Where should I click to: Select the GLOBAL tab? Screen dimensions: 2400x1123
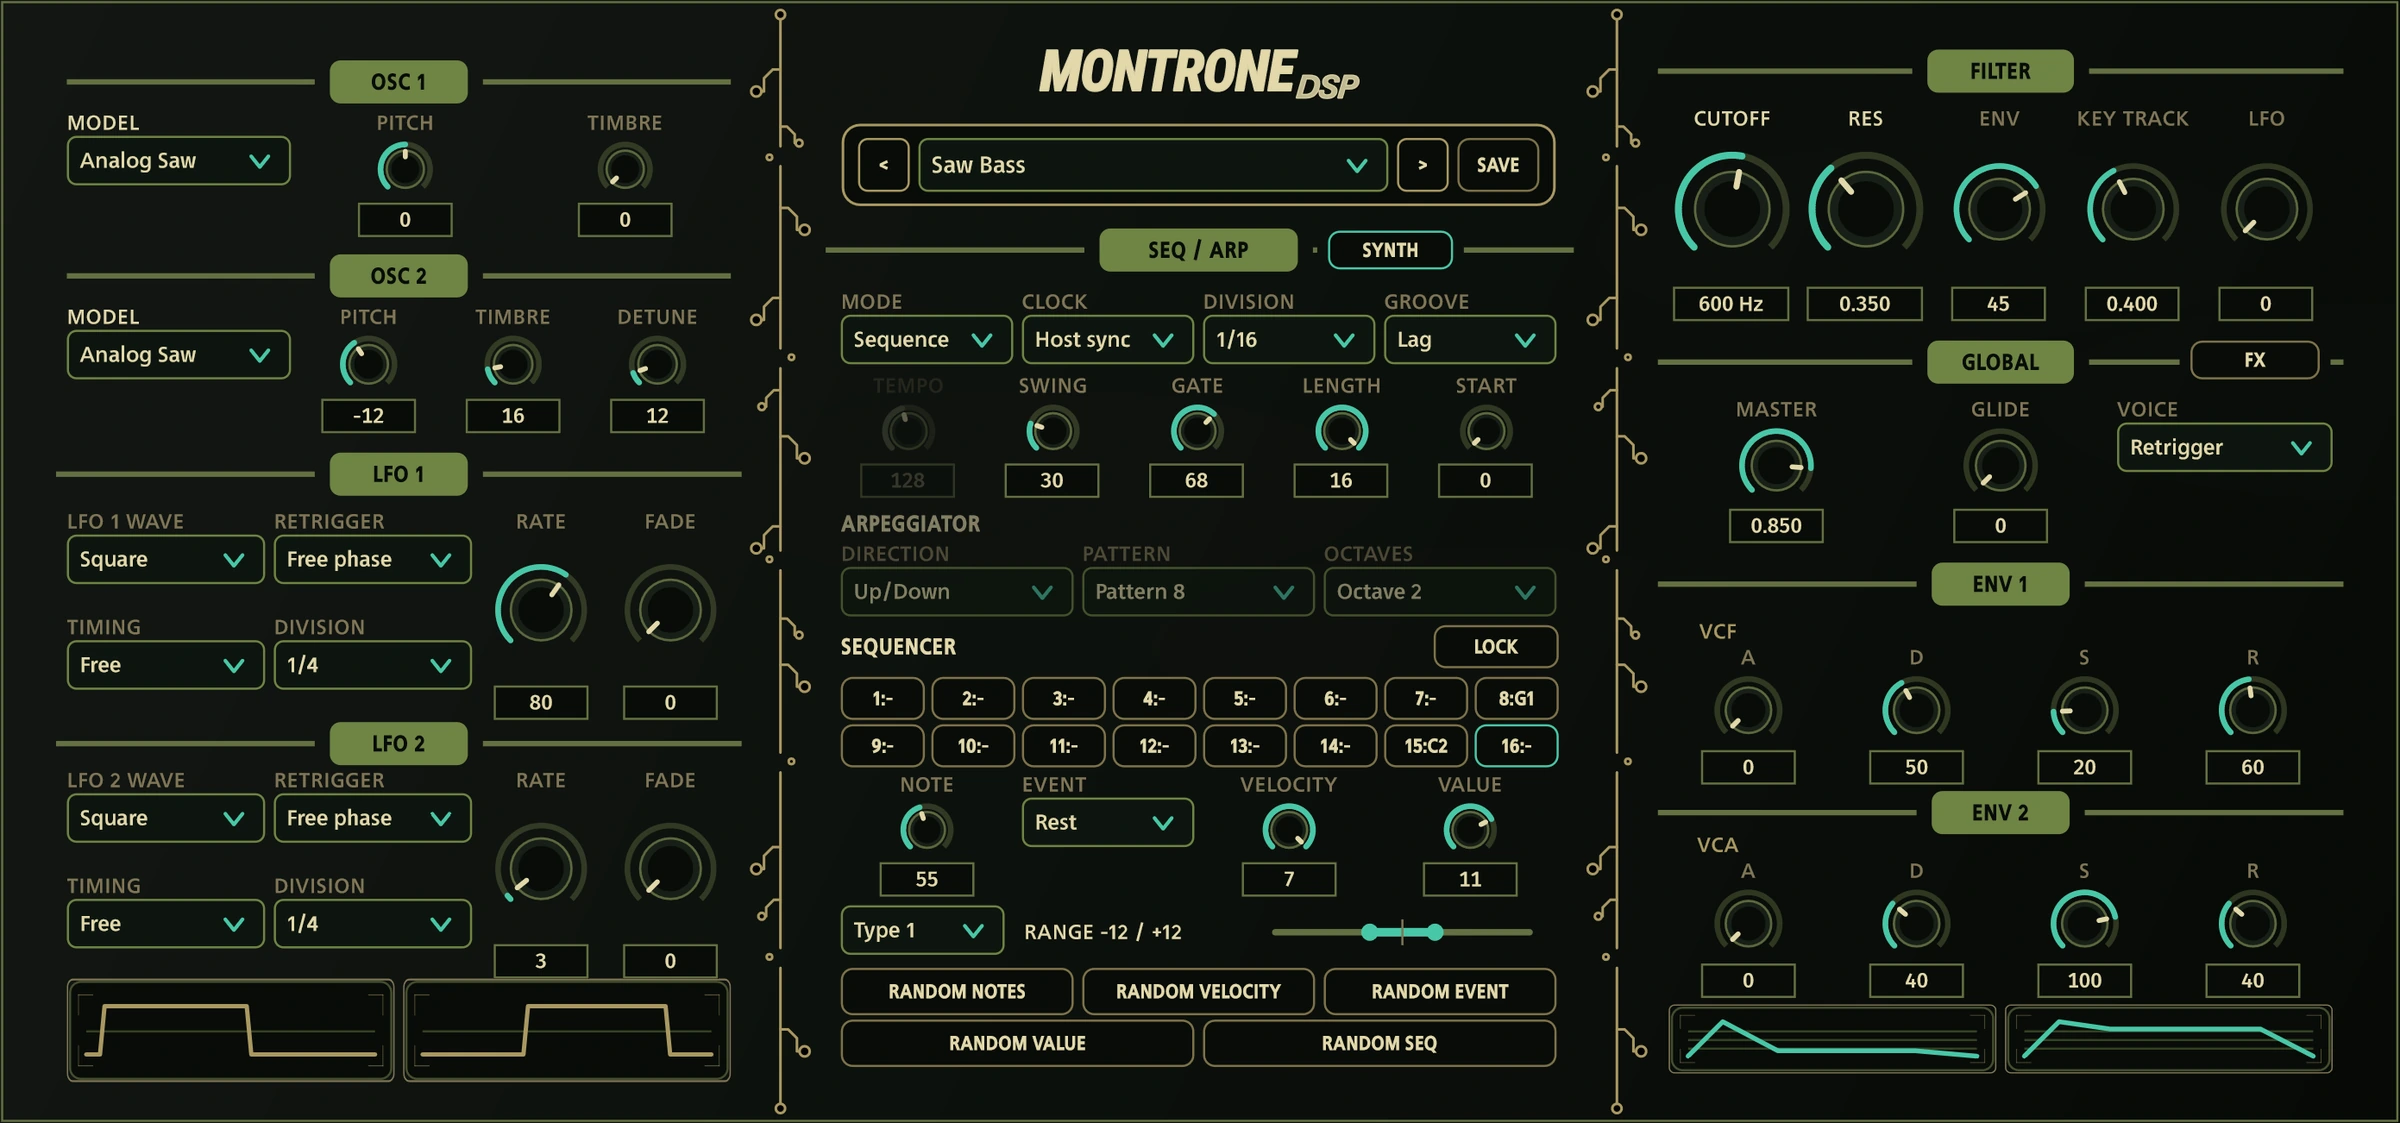1999,362
